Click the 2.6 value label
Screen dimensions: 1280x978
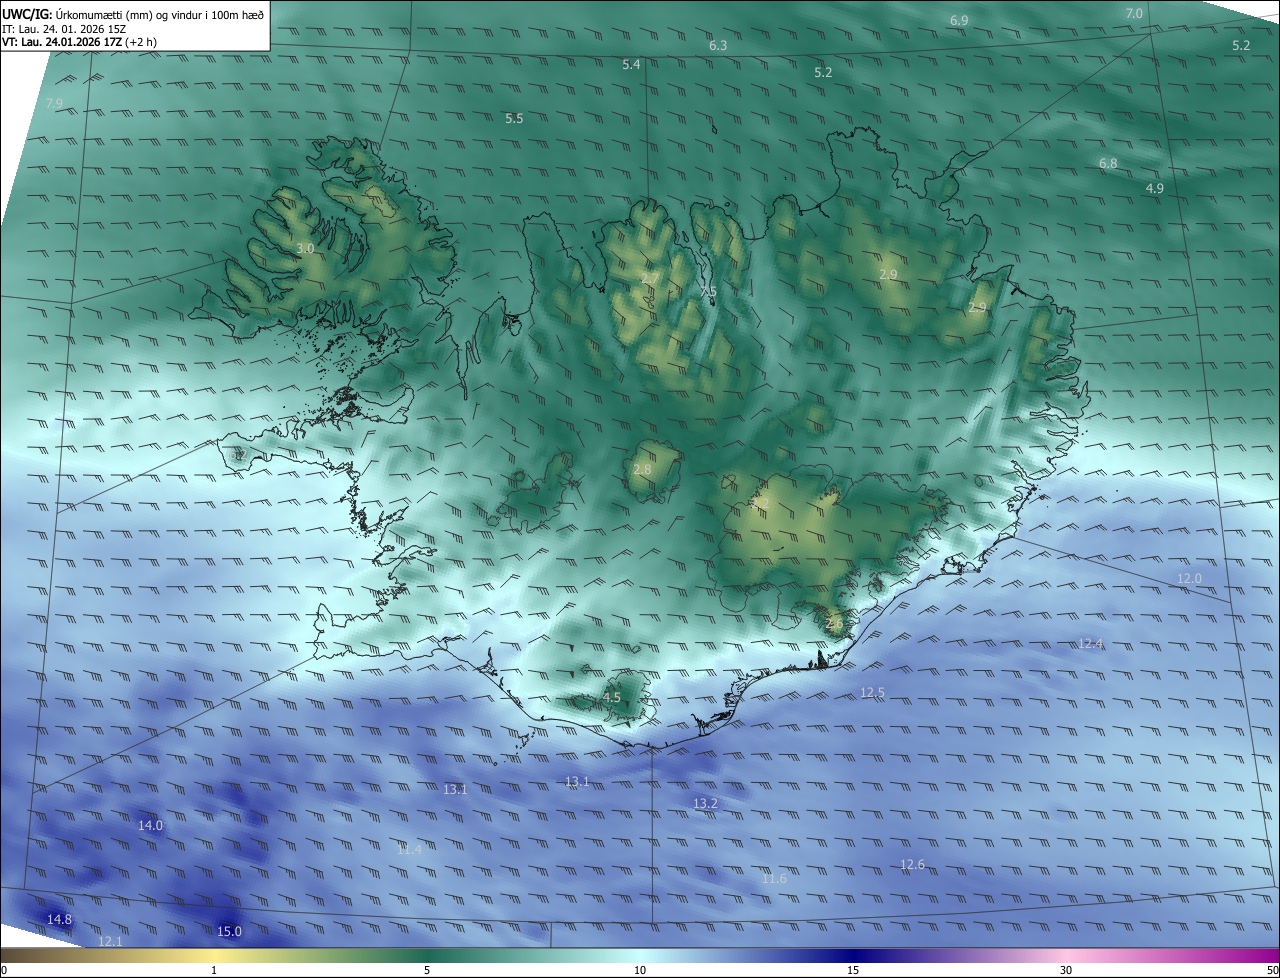[835, 623]
